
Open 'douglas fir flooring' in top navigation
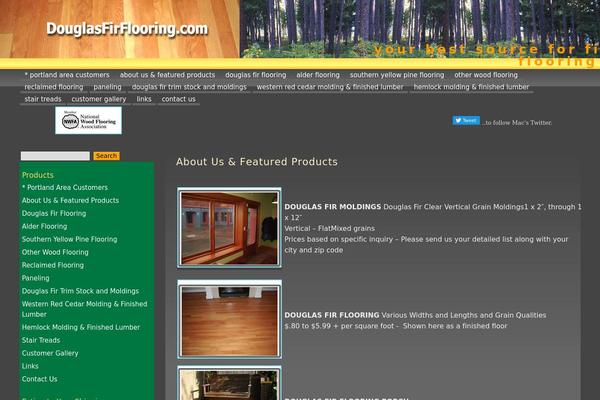tap(256, 75)
